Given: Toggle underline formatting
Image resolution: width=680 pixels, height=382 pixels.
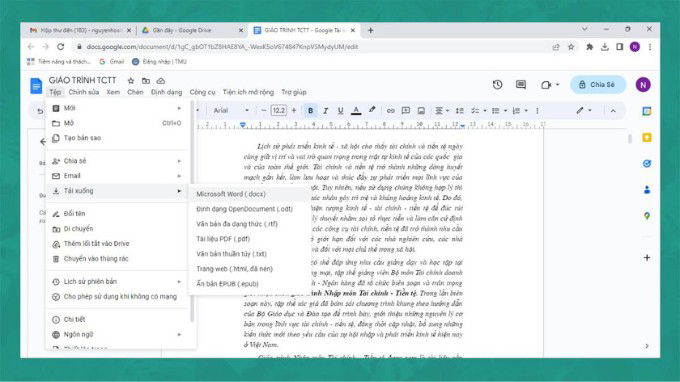Looking at the screenshot, I should tap(340, 111).
